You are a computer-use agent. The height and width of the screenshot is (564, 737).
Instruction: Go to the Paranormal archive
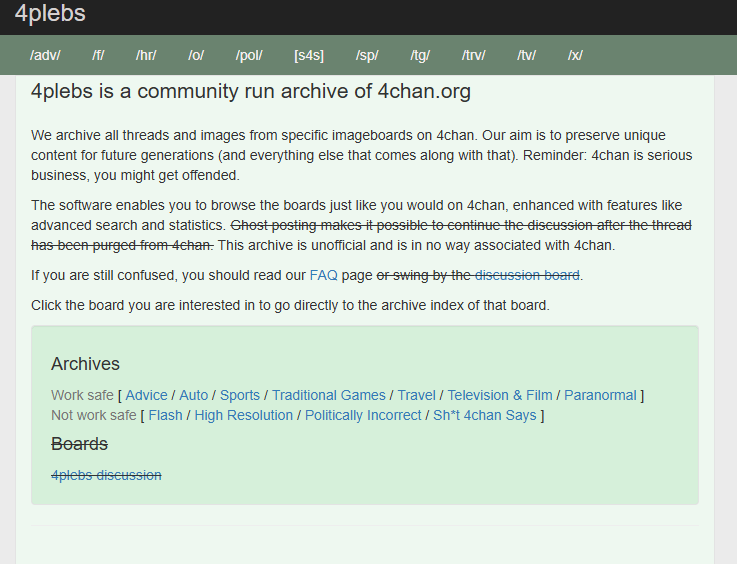(600, 395)
